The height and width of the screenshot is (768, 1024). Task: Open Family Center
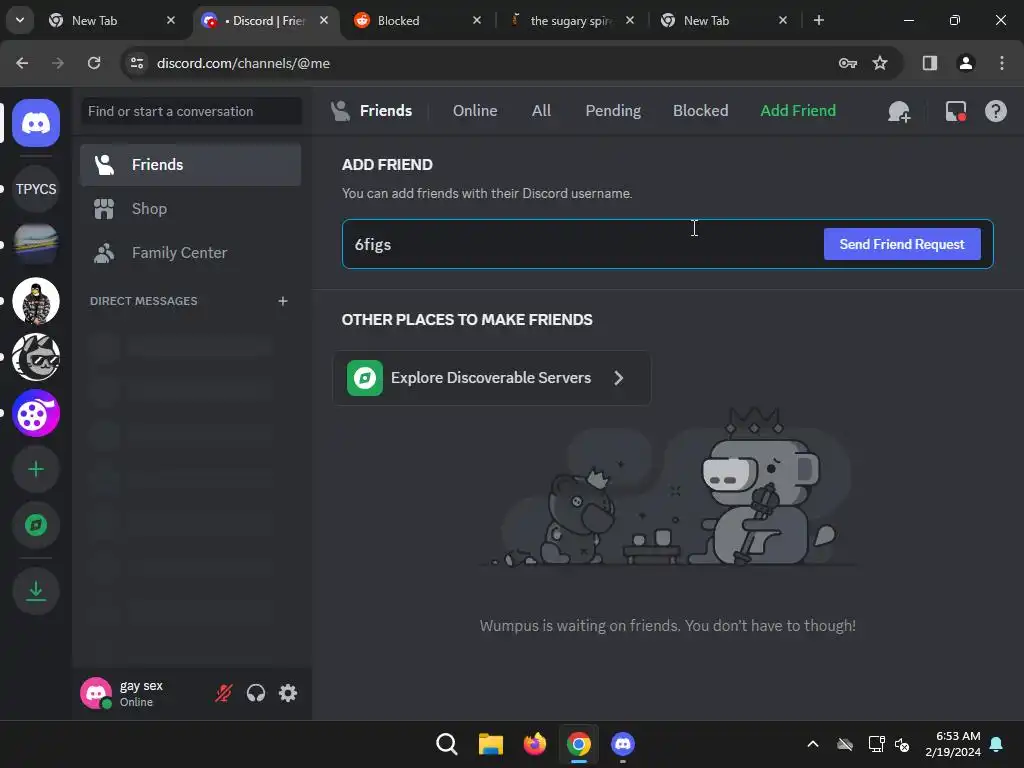[190, 253]
